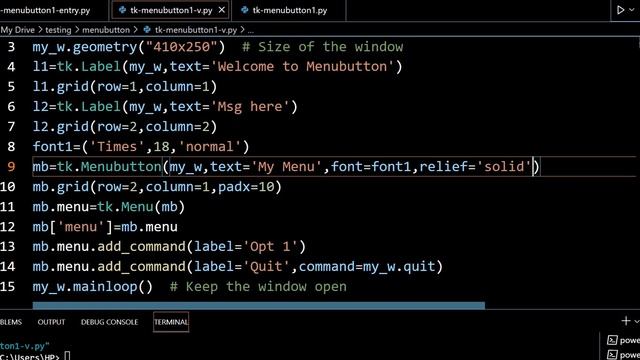The image size is (640, 360).
Task: Select the second powershell terminal entry
Action: click(624, 355)
